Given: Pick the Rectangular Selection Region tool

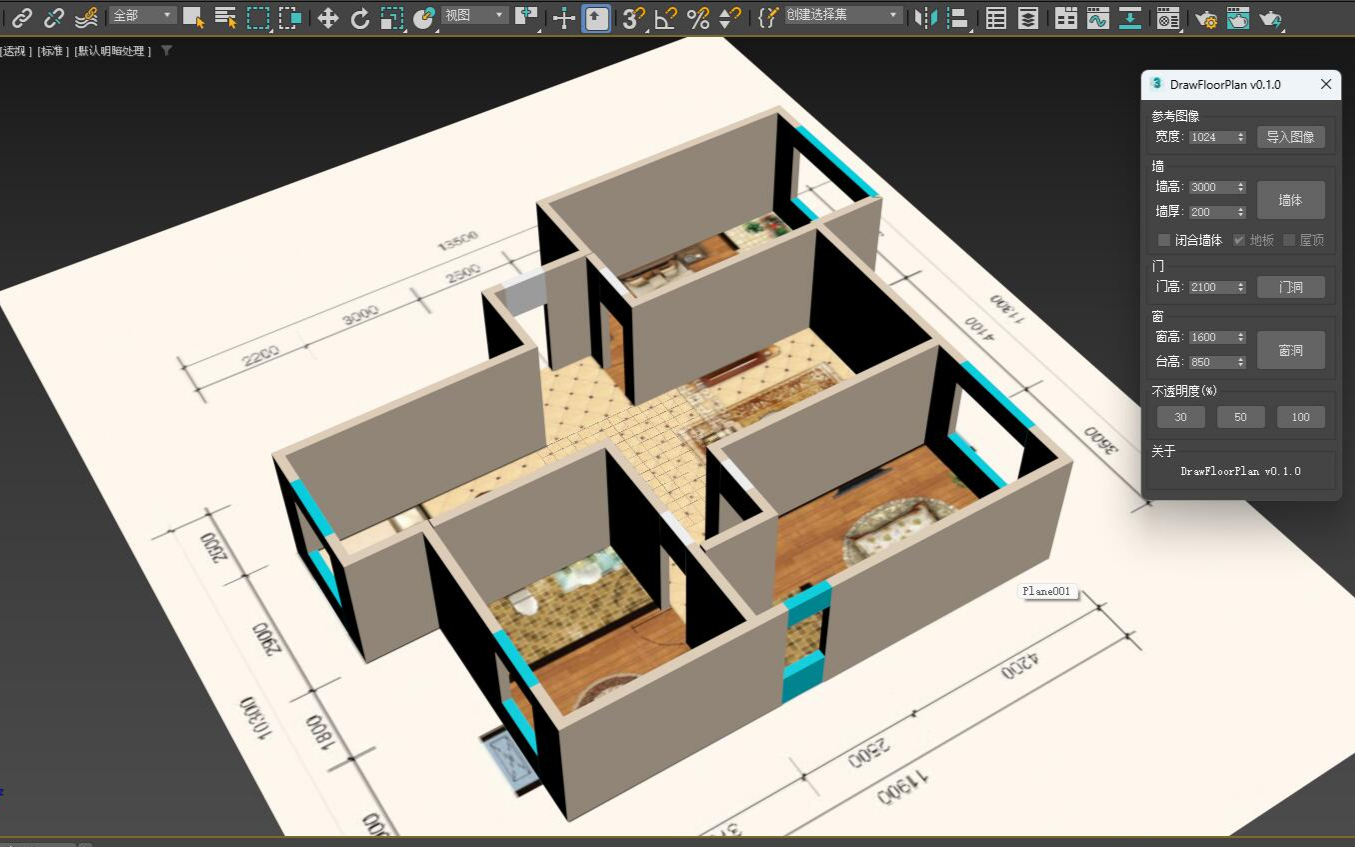Looking at the screenshot, I should point(258,17).
